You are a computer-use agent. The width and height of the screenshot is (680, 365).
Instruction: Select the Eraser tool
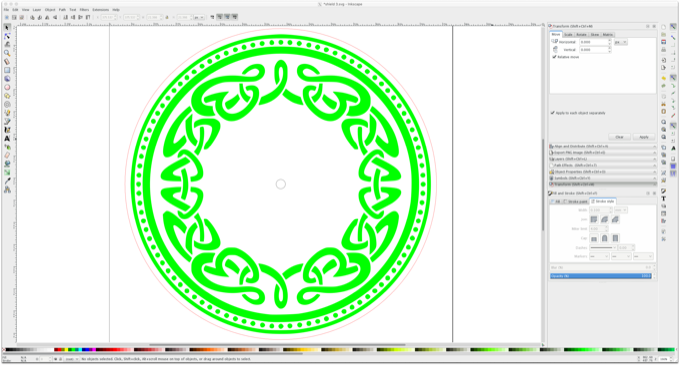7,155
